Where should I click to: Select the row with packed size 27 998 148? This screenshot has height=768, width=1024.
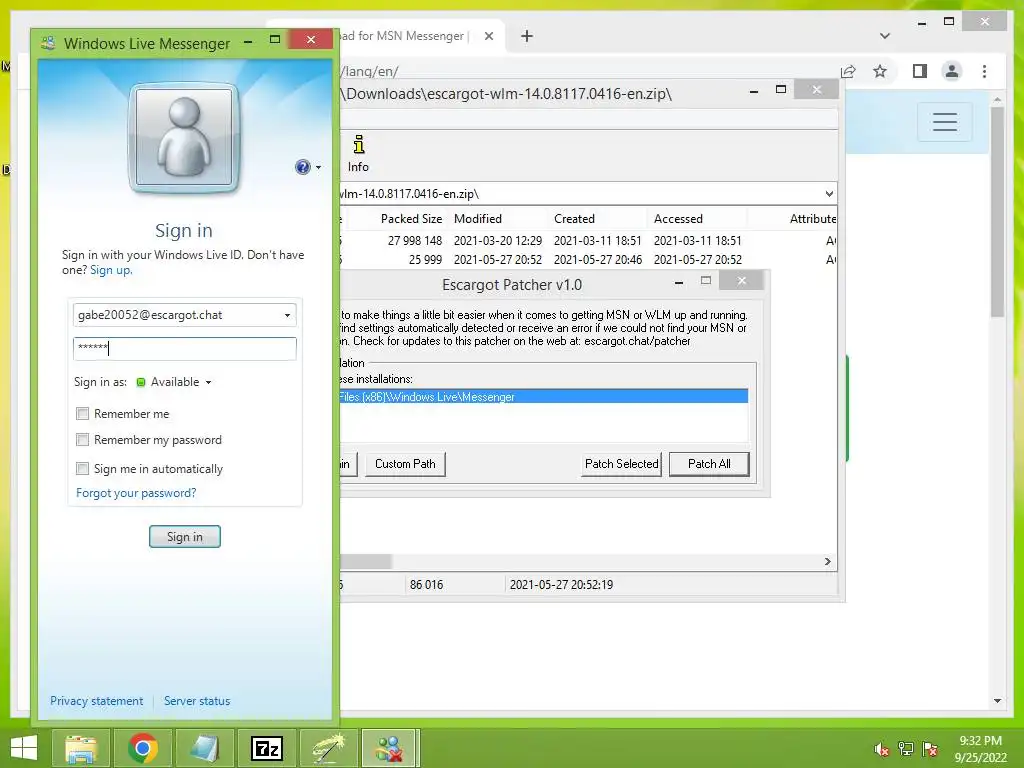click(588, 241)
